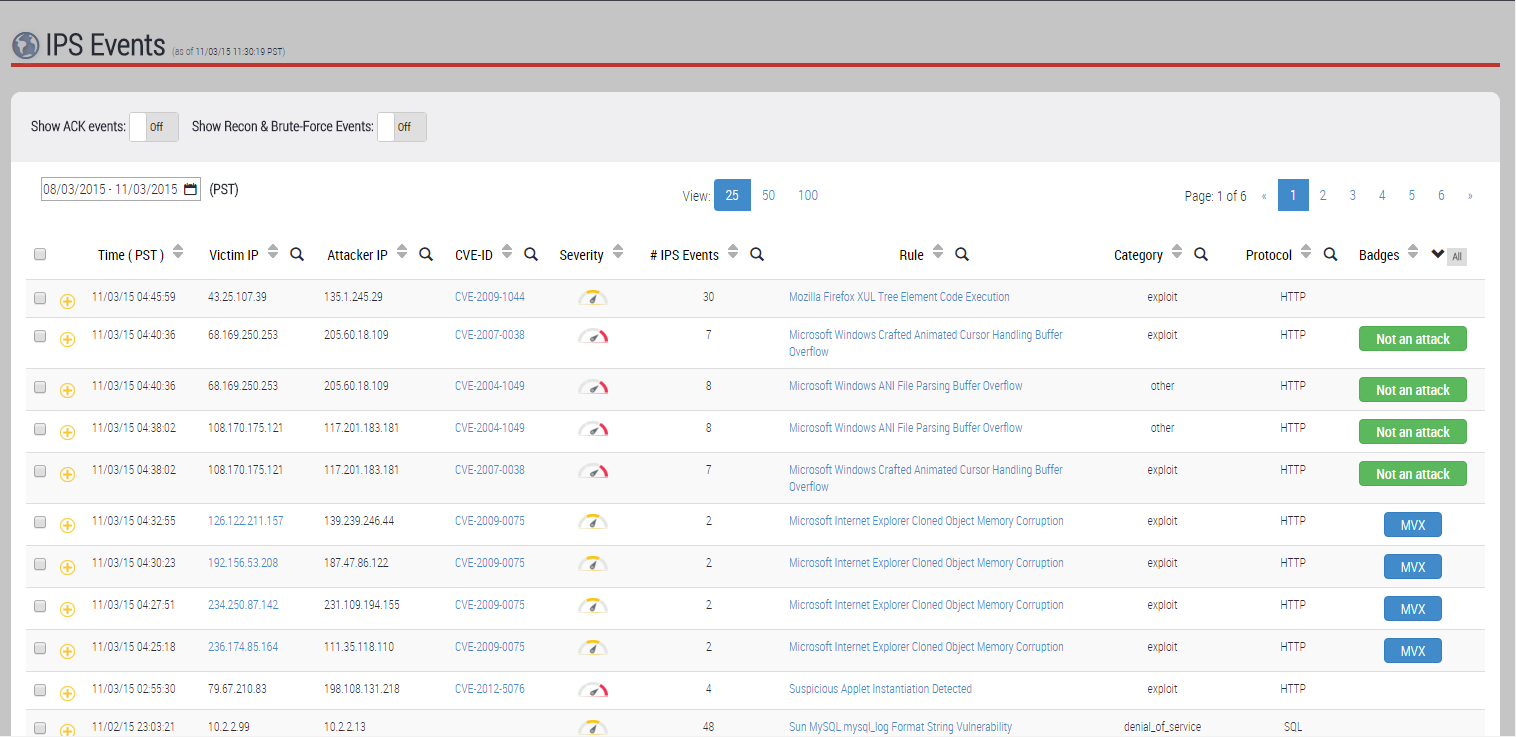The height and width of the screenshot is (737, 1516).
Task: Open calendar icon in date range field
Action: click(x=190, y=189)
